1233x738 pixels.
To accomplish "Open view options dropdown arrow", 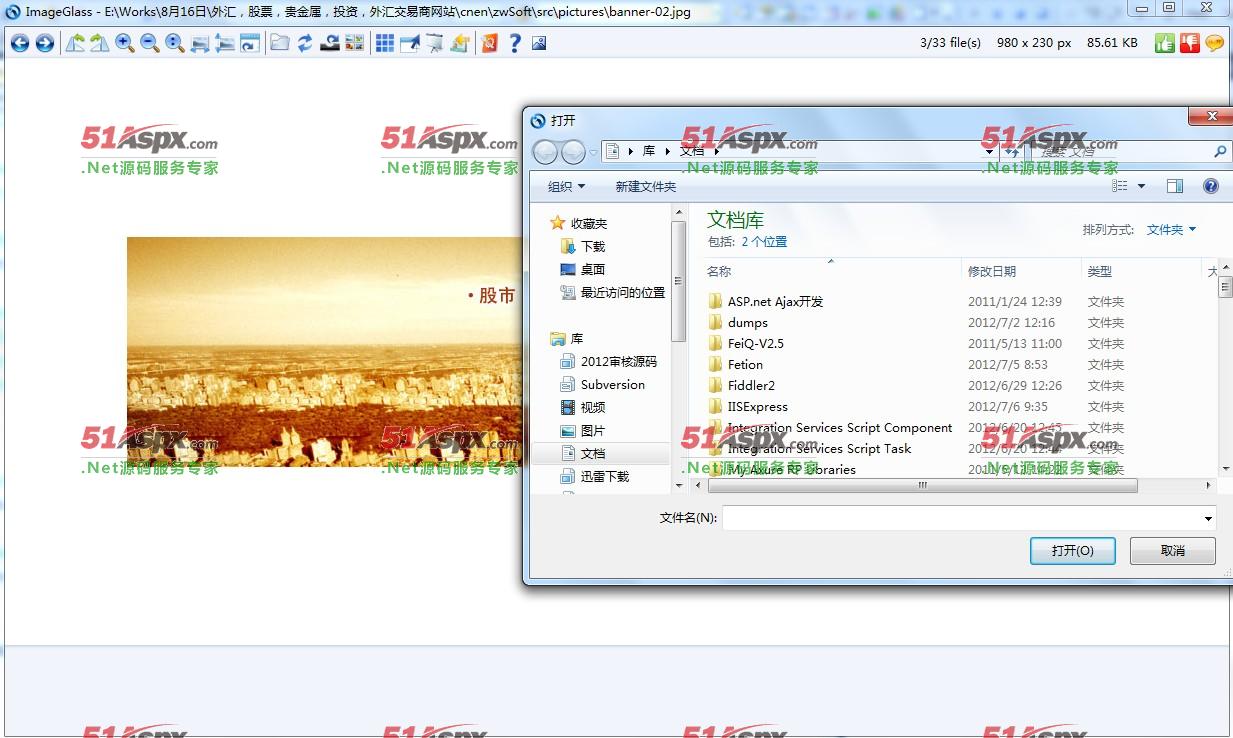I will 1141,186.
